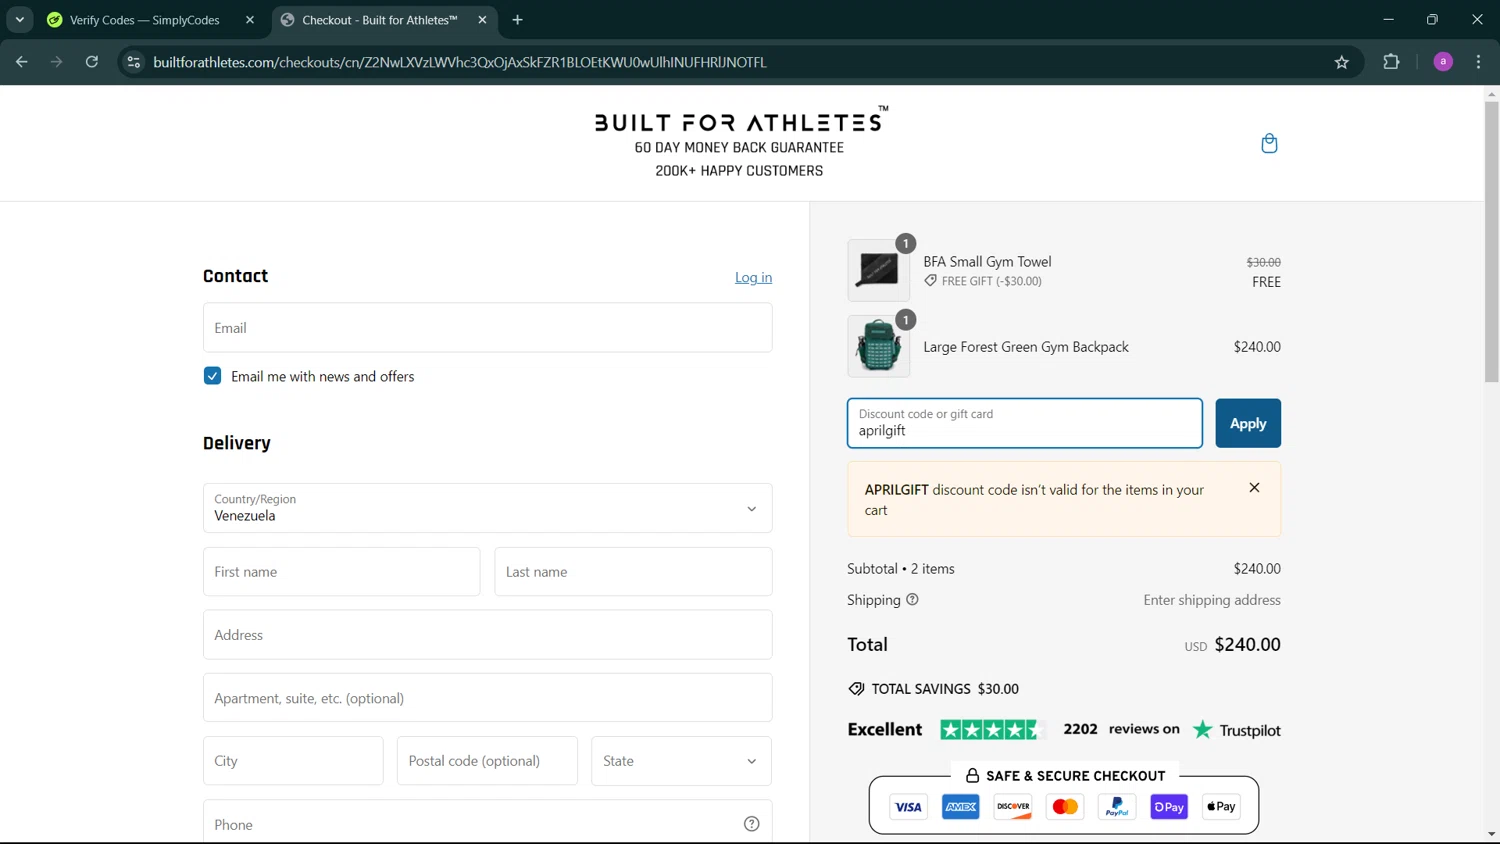
Task: Click the scrollbar down arrow
Action: (x=1491, y=834)
